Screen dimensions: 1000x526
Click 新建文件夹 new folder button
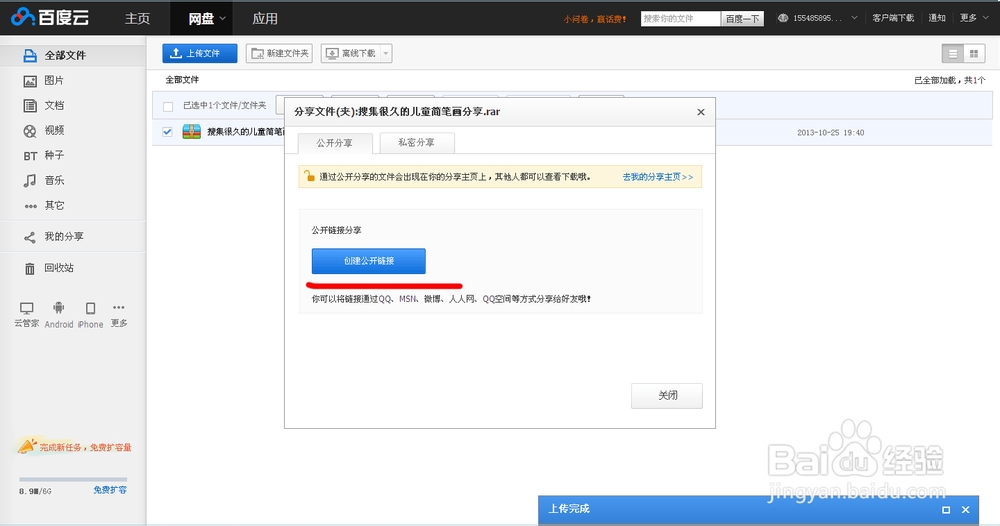279,54
